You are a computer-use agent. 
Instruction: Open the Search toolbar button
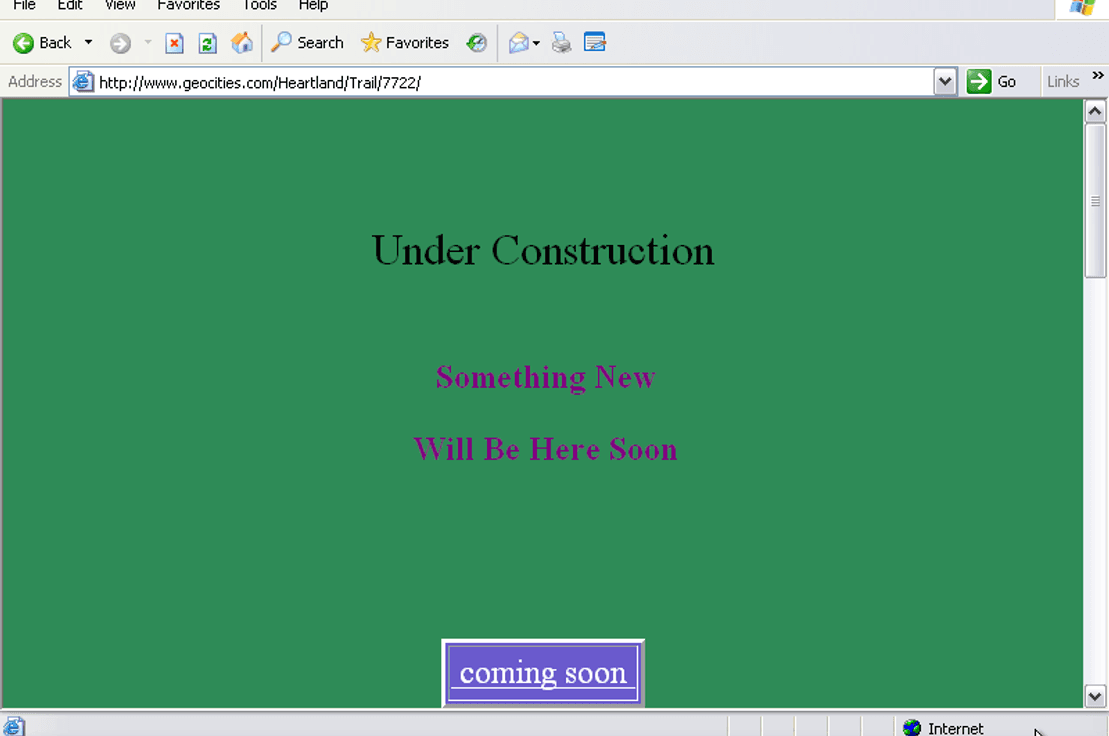click(x=308, y=42)
